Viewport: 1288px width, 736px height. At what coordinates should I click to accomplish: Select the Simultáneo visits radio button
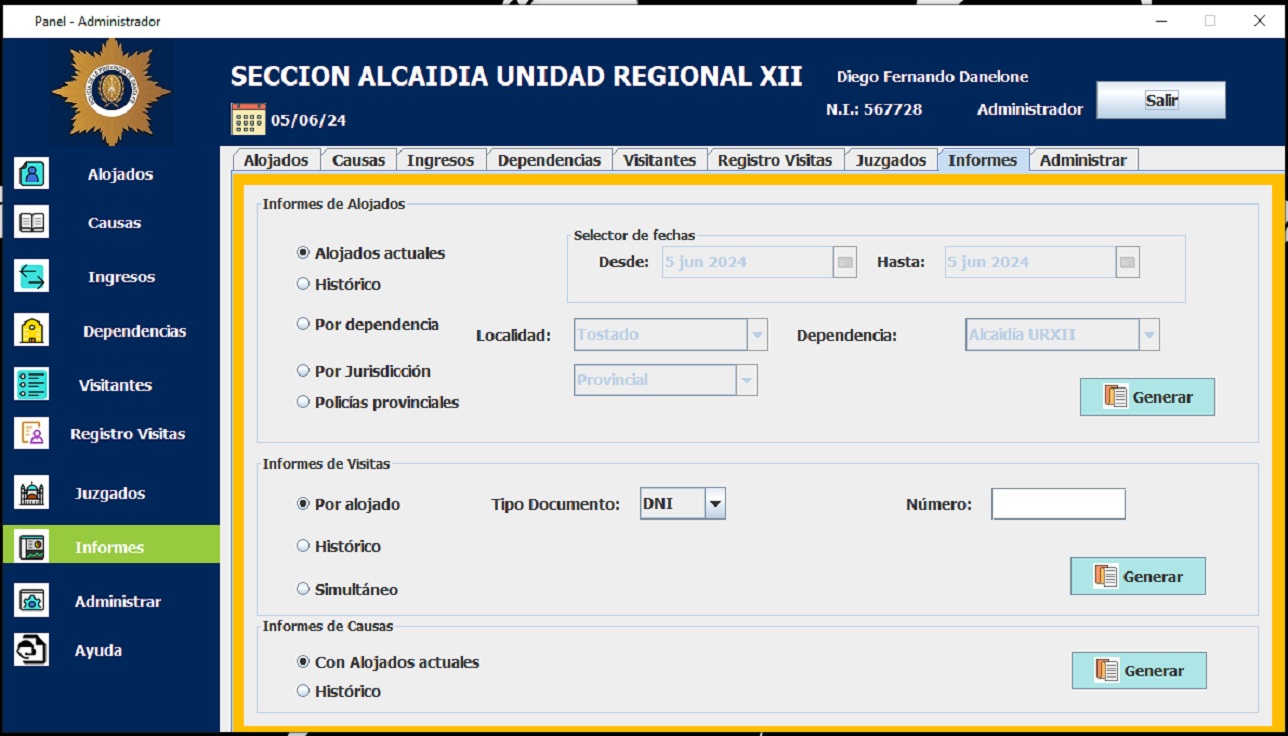(x=303, y=589)
